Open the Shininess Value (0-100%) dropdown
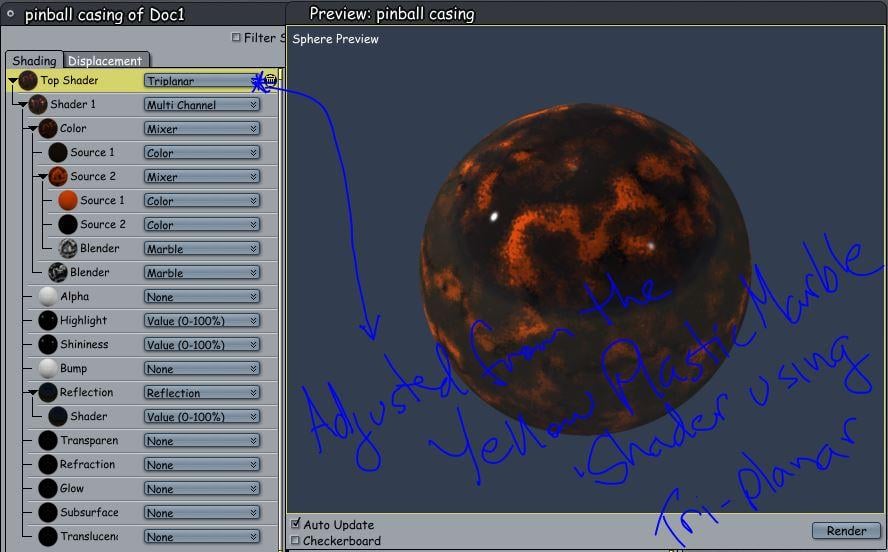This screenshot has height=552, width=888. click(202, 344)
